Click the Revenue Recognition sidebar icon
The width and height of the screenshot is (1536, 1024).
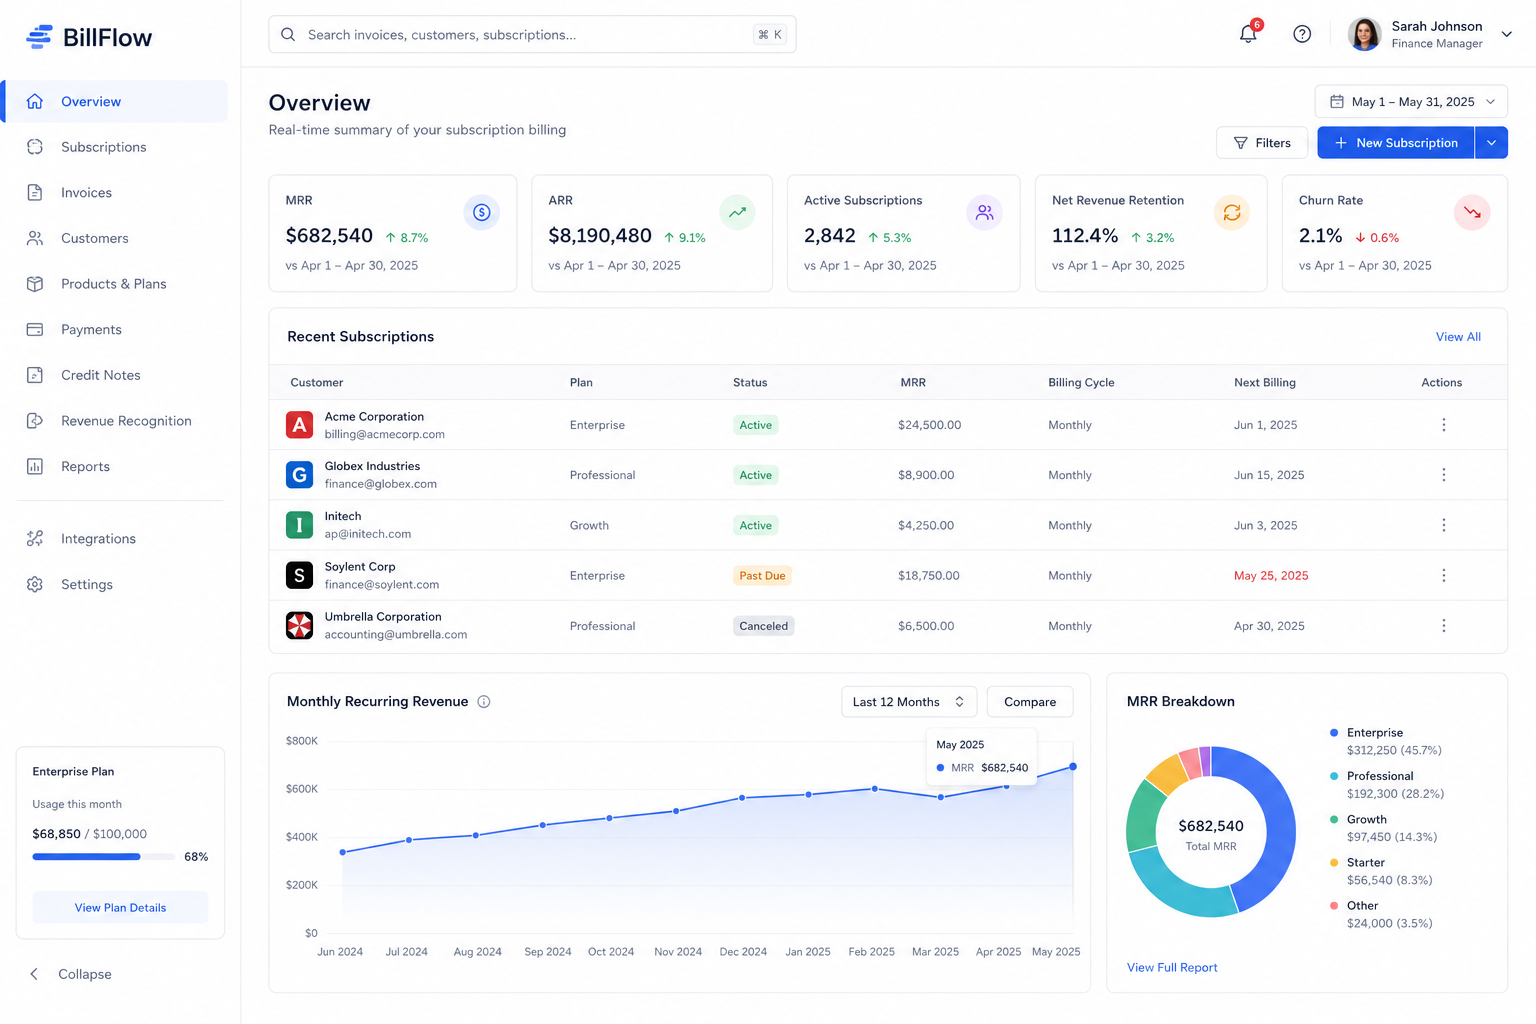(35, 421)
